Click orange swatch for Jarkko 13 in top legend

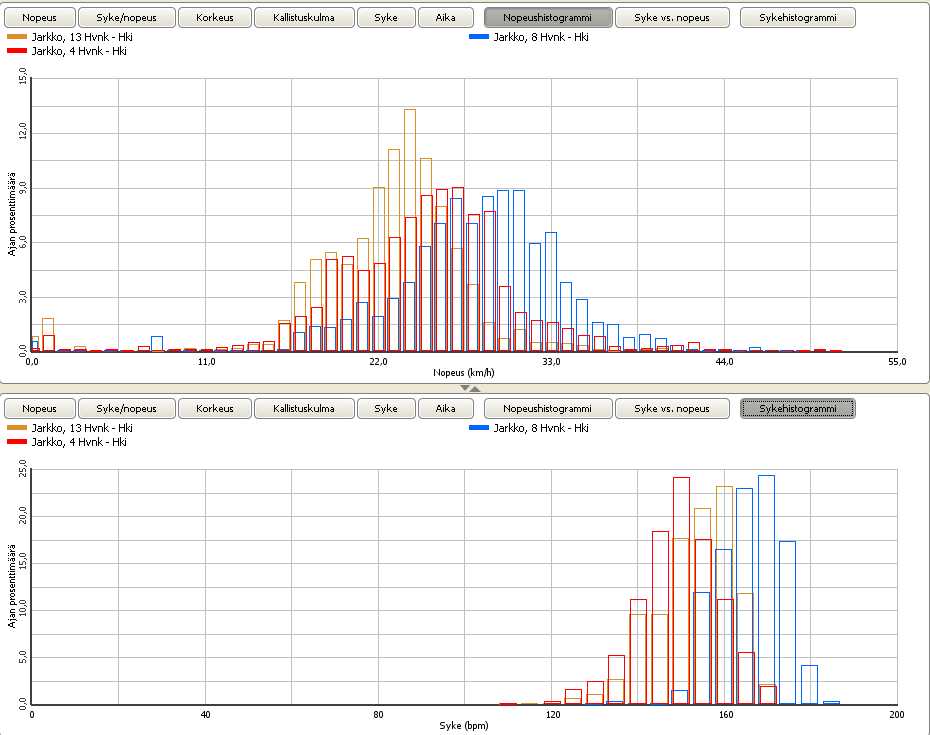[18, 36]
